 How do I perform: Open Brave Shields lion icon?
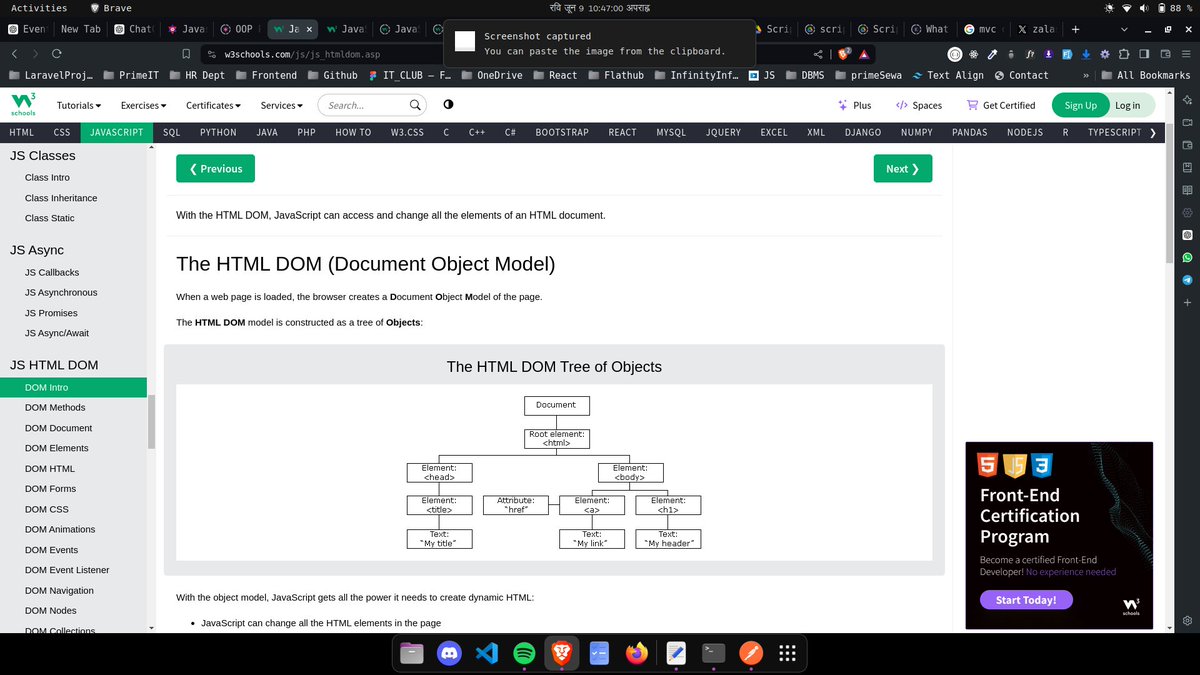[x=845, y=53]
